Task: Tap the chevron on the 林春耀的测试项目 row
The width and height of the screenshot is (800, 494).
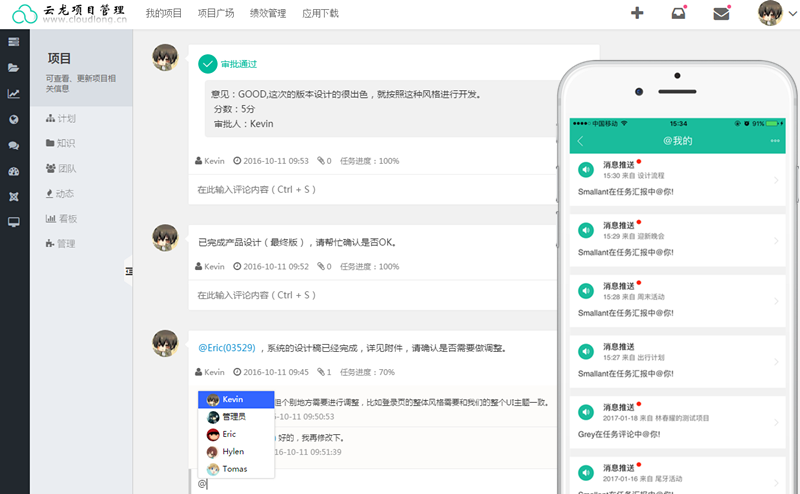Action: [776, 423]
